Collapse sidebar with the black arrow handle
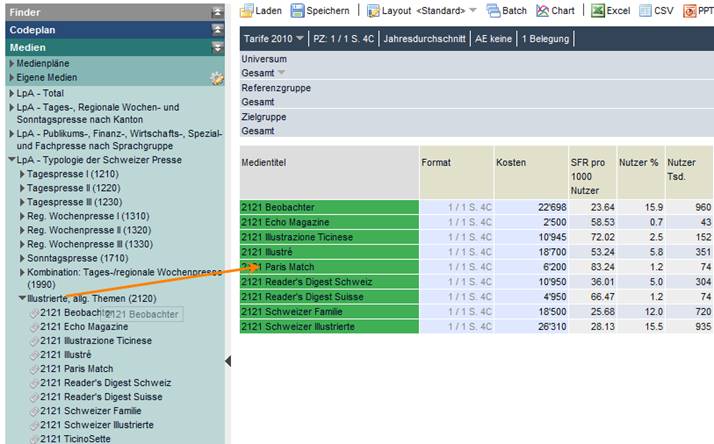The height and width of the screenshot is (444, 714). point(228,361)
